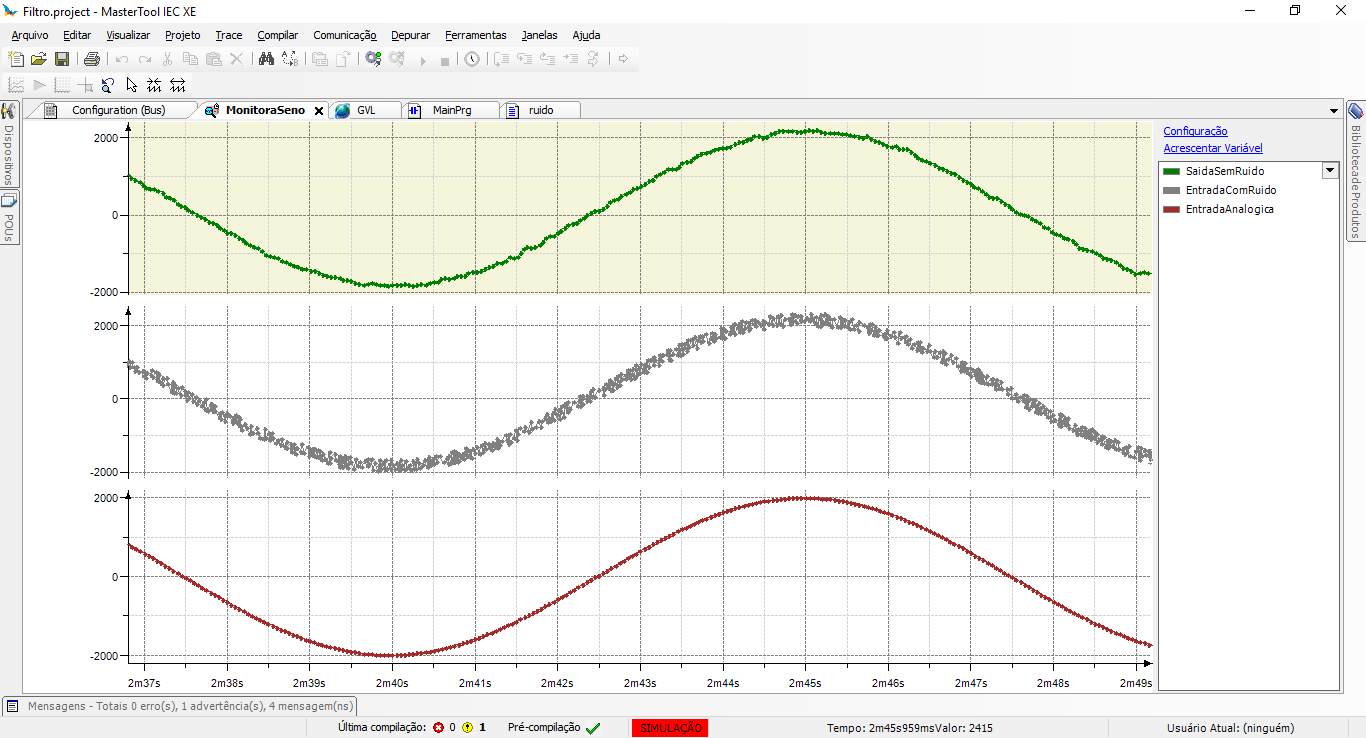Screen dimensions: 1366x738
Task: Close the MonitoraSeno tab
Action: click(319, 111)
